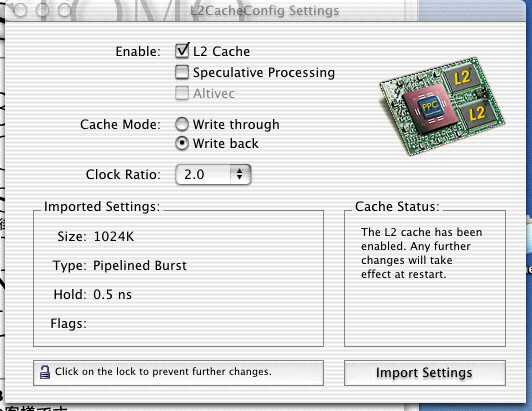Click the L2CacheConfig Settings title bar
This screenshot has height=411, width=532.
pos(265,11)
